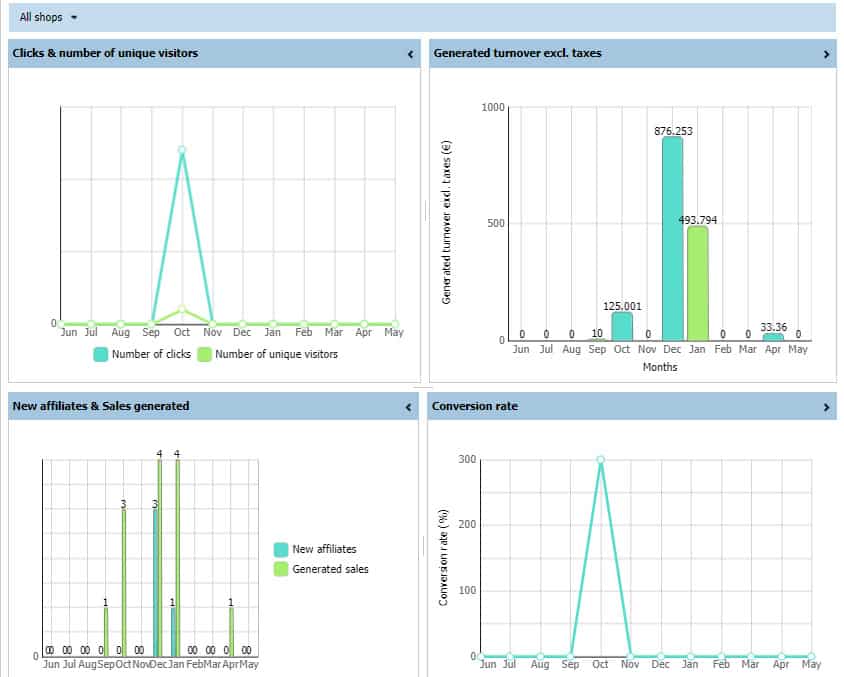Screen dimensions: 844x677
Task: Collapse New affiliates & Sales generated panel arrow
Action: [x=409, y=407]
